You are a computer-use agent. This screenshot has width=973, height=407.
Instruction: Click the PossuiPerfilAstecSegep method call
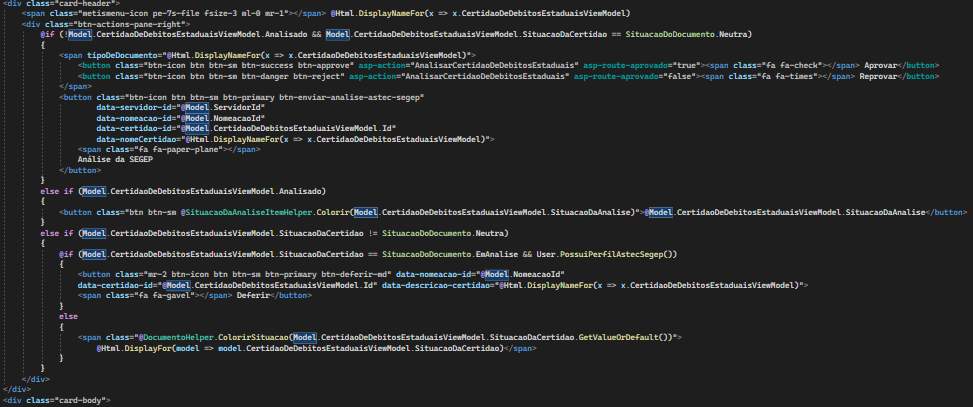click(611, 254)
